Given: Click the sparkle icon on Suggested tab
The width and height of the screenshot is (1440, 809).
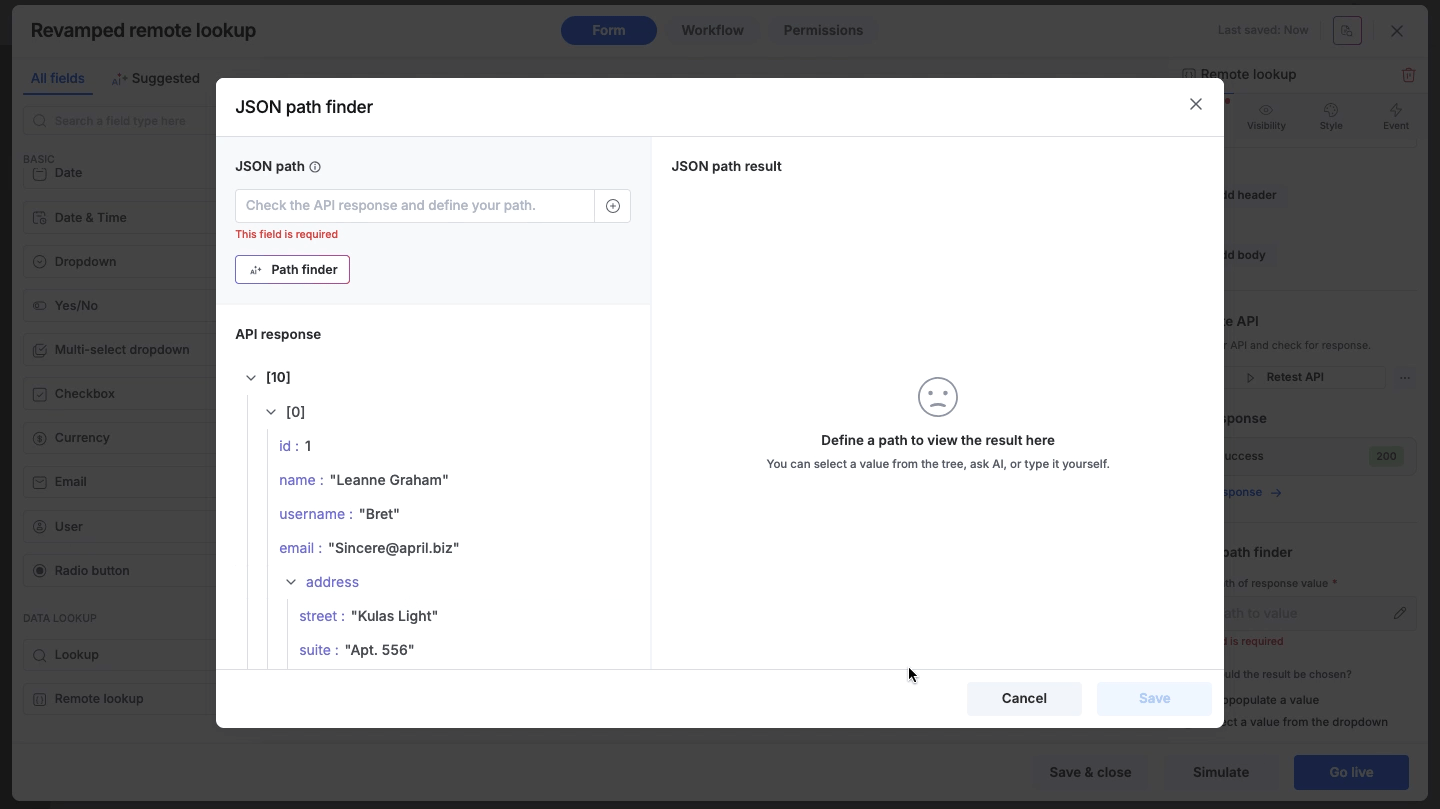Looking at the screenshot, I should coord(119,79).
